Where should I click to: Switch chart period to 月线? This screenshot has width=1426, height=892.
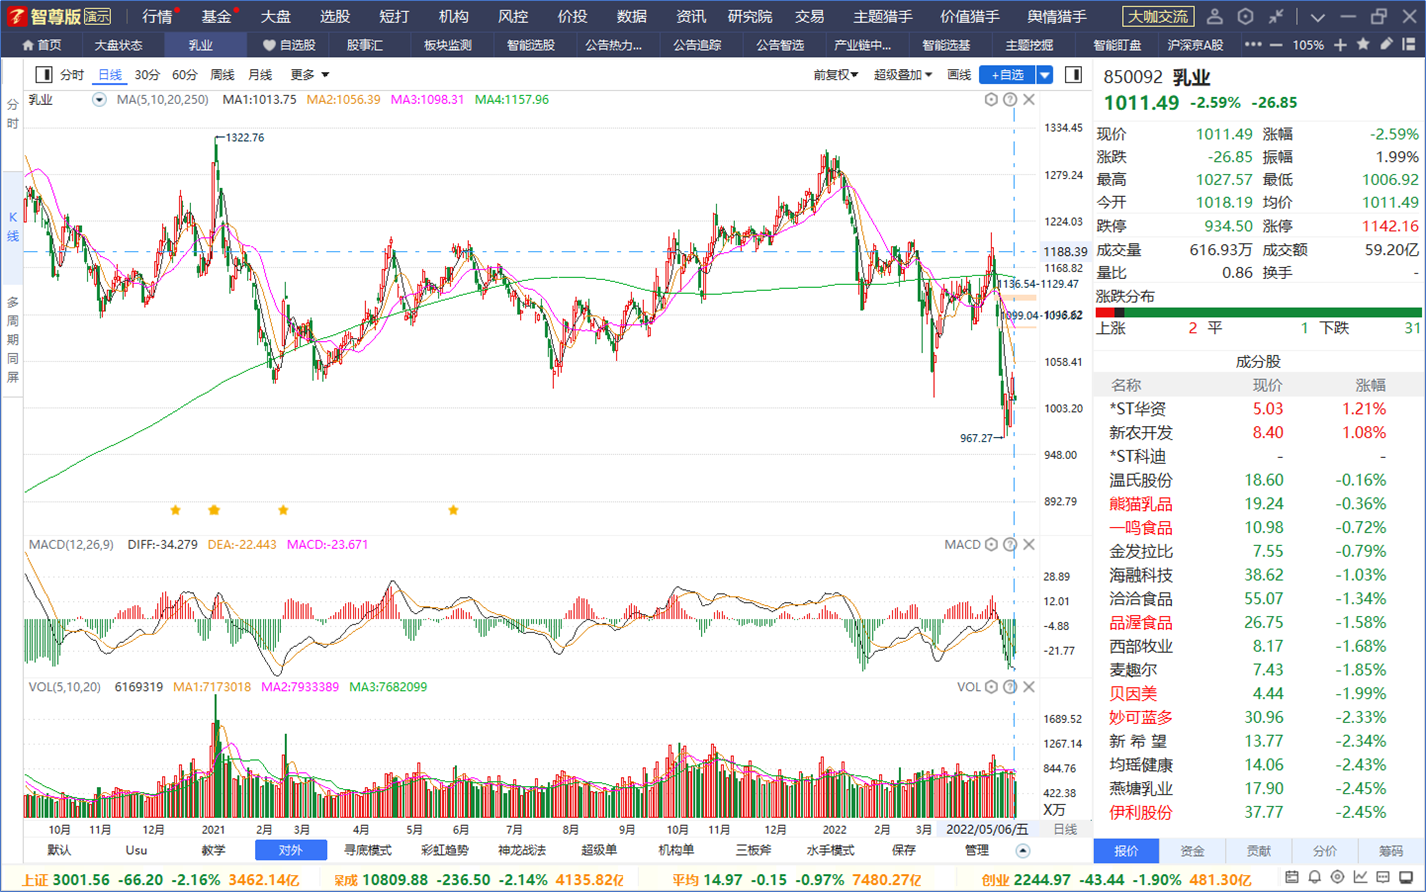click(260, 75)
